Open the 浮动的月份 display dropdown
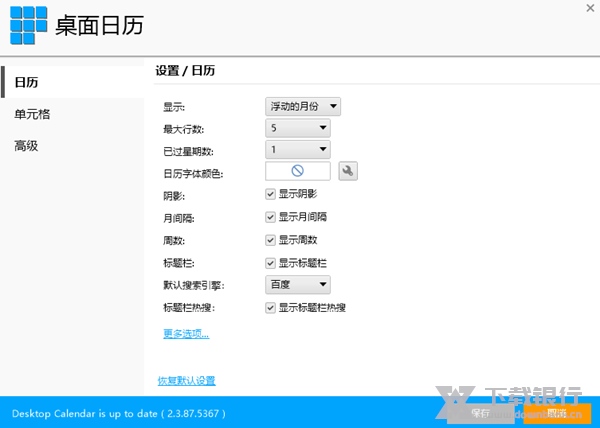Image resolution: width=600 pixels, height=428 pixels. point(303,105)
